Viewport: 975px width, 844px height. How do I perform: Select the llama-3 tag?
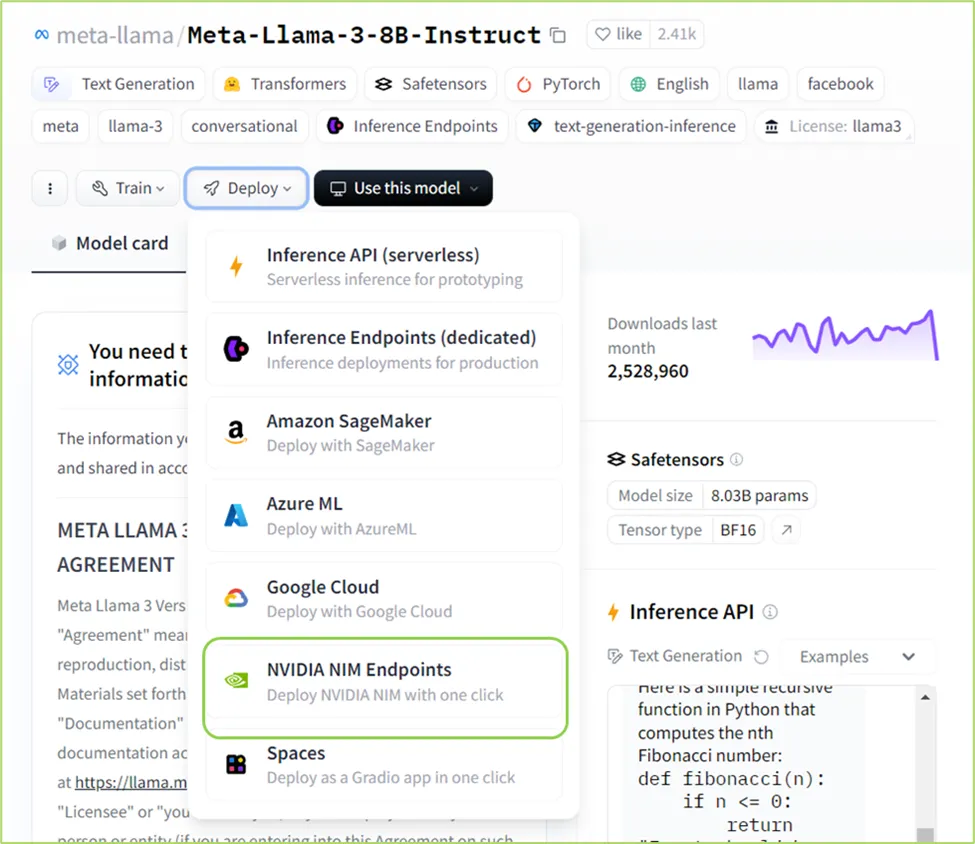pos(135,126)
